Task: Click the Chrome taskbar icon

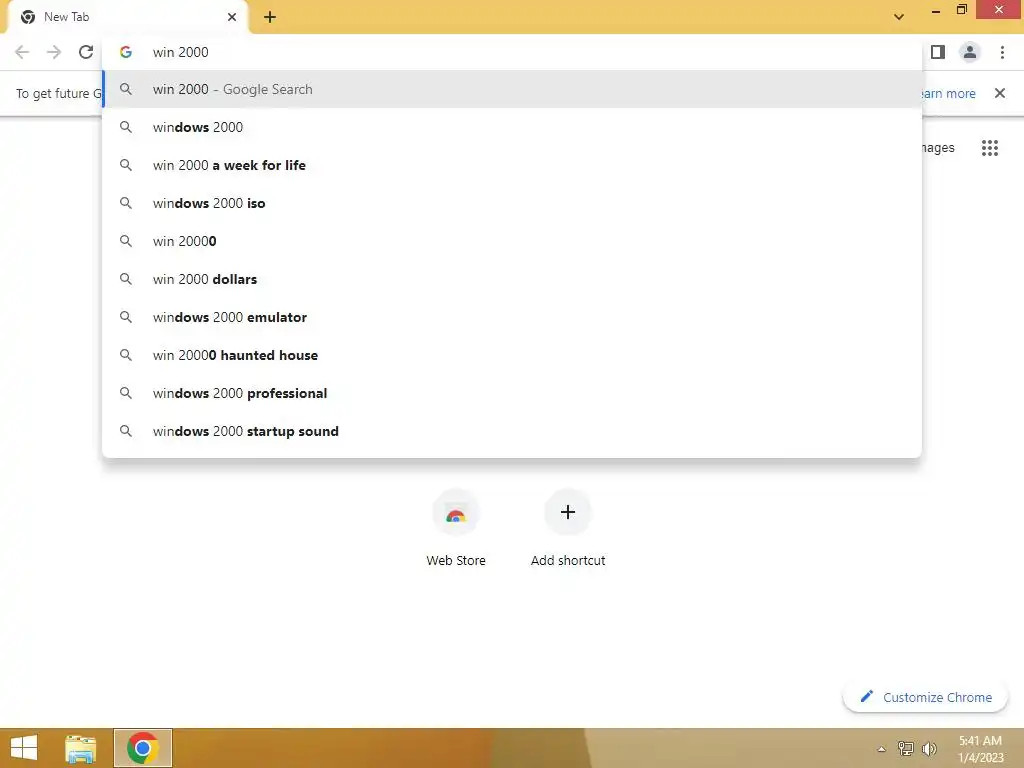Action: 143,748
